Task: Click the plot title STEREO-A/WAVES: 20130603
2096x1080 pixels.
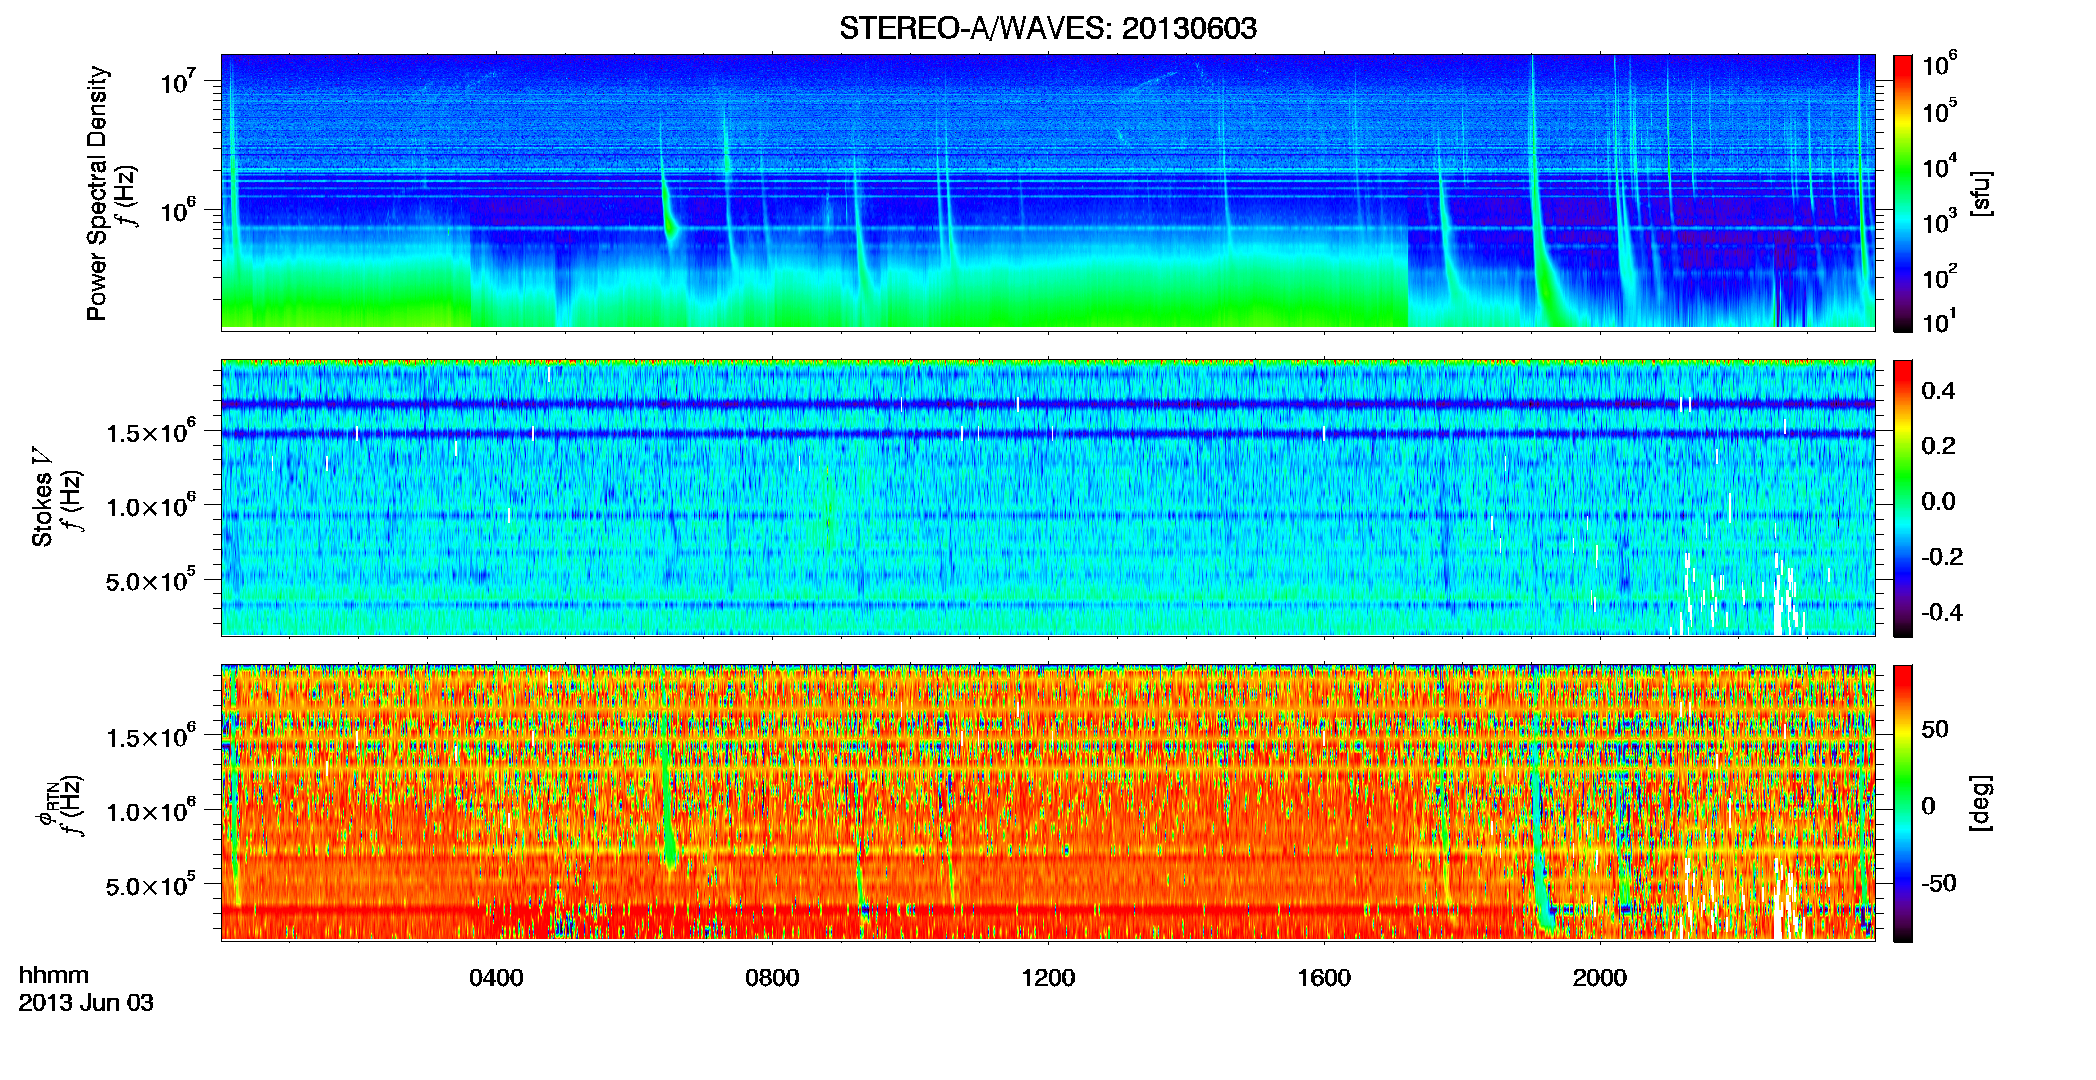Action: [1048, 28]
